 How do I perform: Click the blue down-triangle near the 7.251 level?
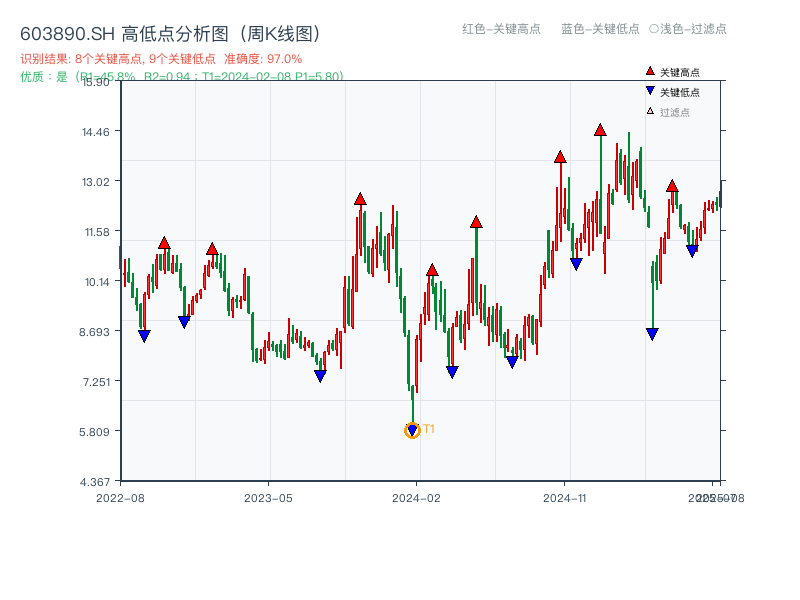coord(320,375)
